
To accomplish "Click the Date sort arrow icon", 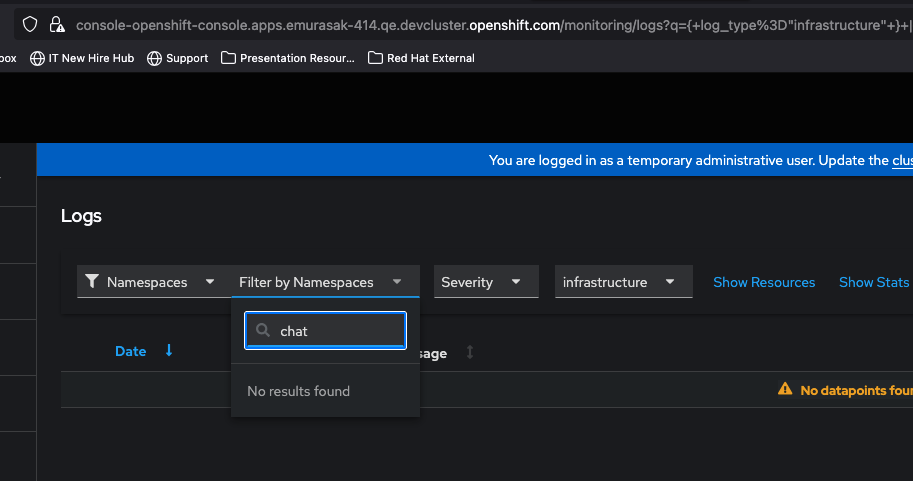I will pyautogui.click(x=169, y=350).
